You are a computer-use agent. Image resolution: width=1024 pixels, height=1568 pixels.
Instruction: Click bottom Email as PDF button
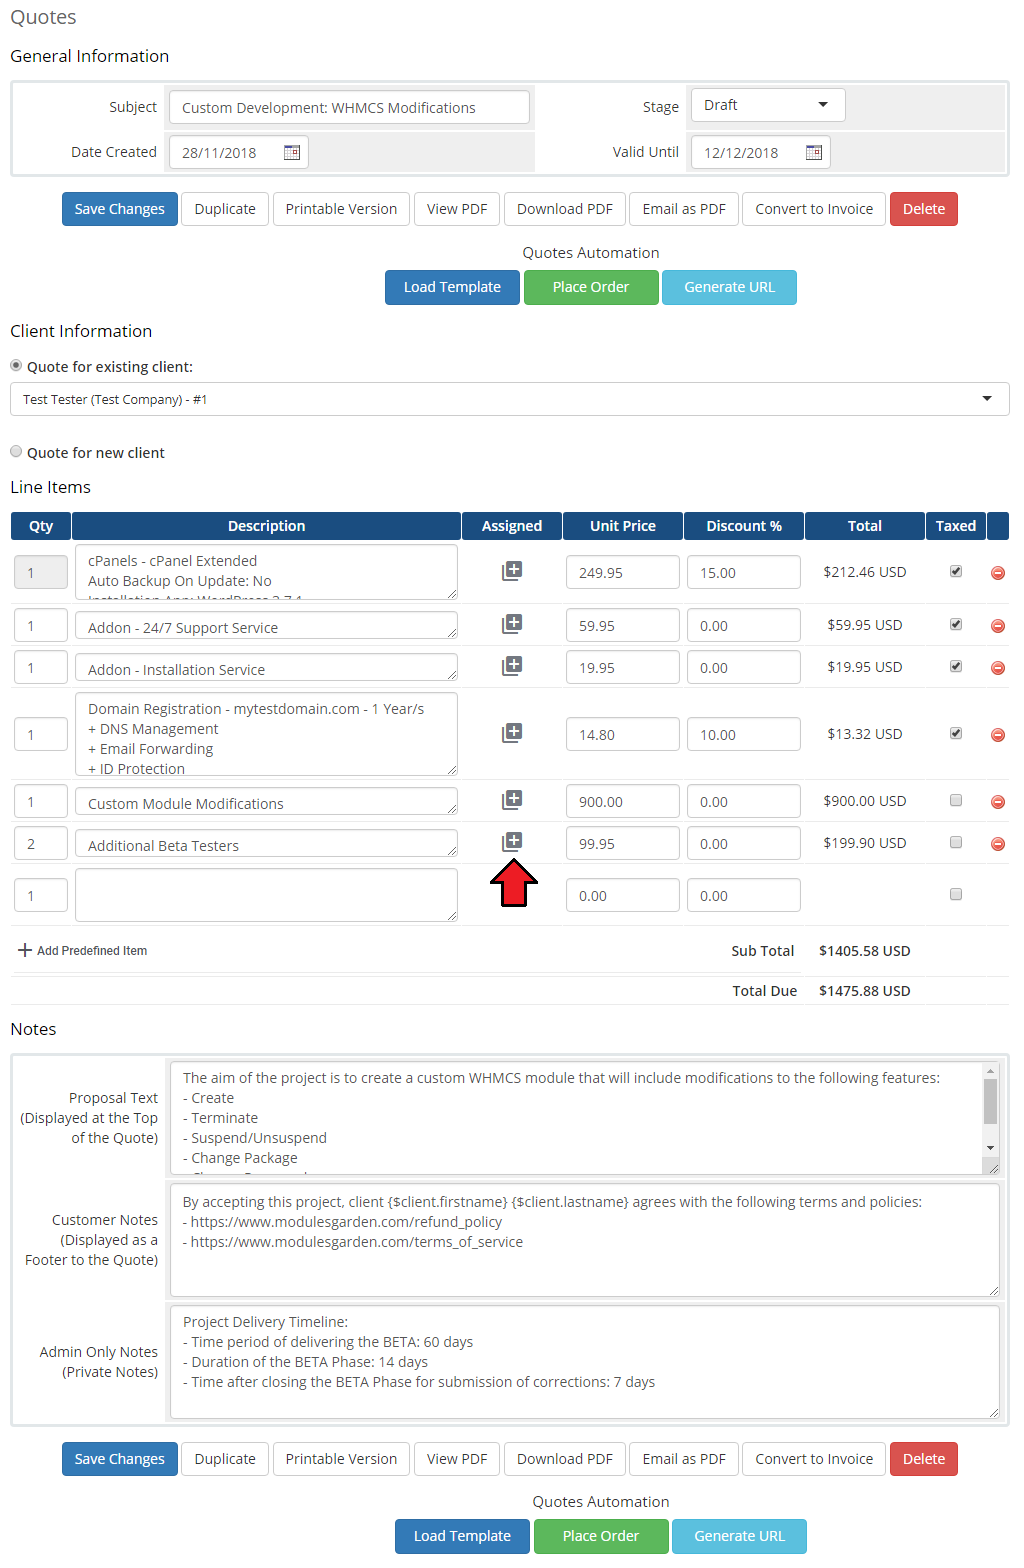684,1459
